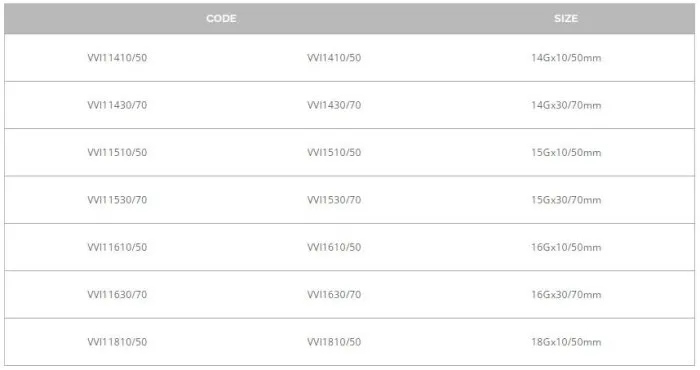The height and width of the screenshot is (370, 700).
Task: Select code VVI11510/50
Action: (x=117, y=152)
